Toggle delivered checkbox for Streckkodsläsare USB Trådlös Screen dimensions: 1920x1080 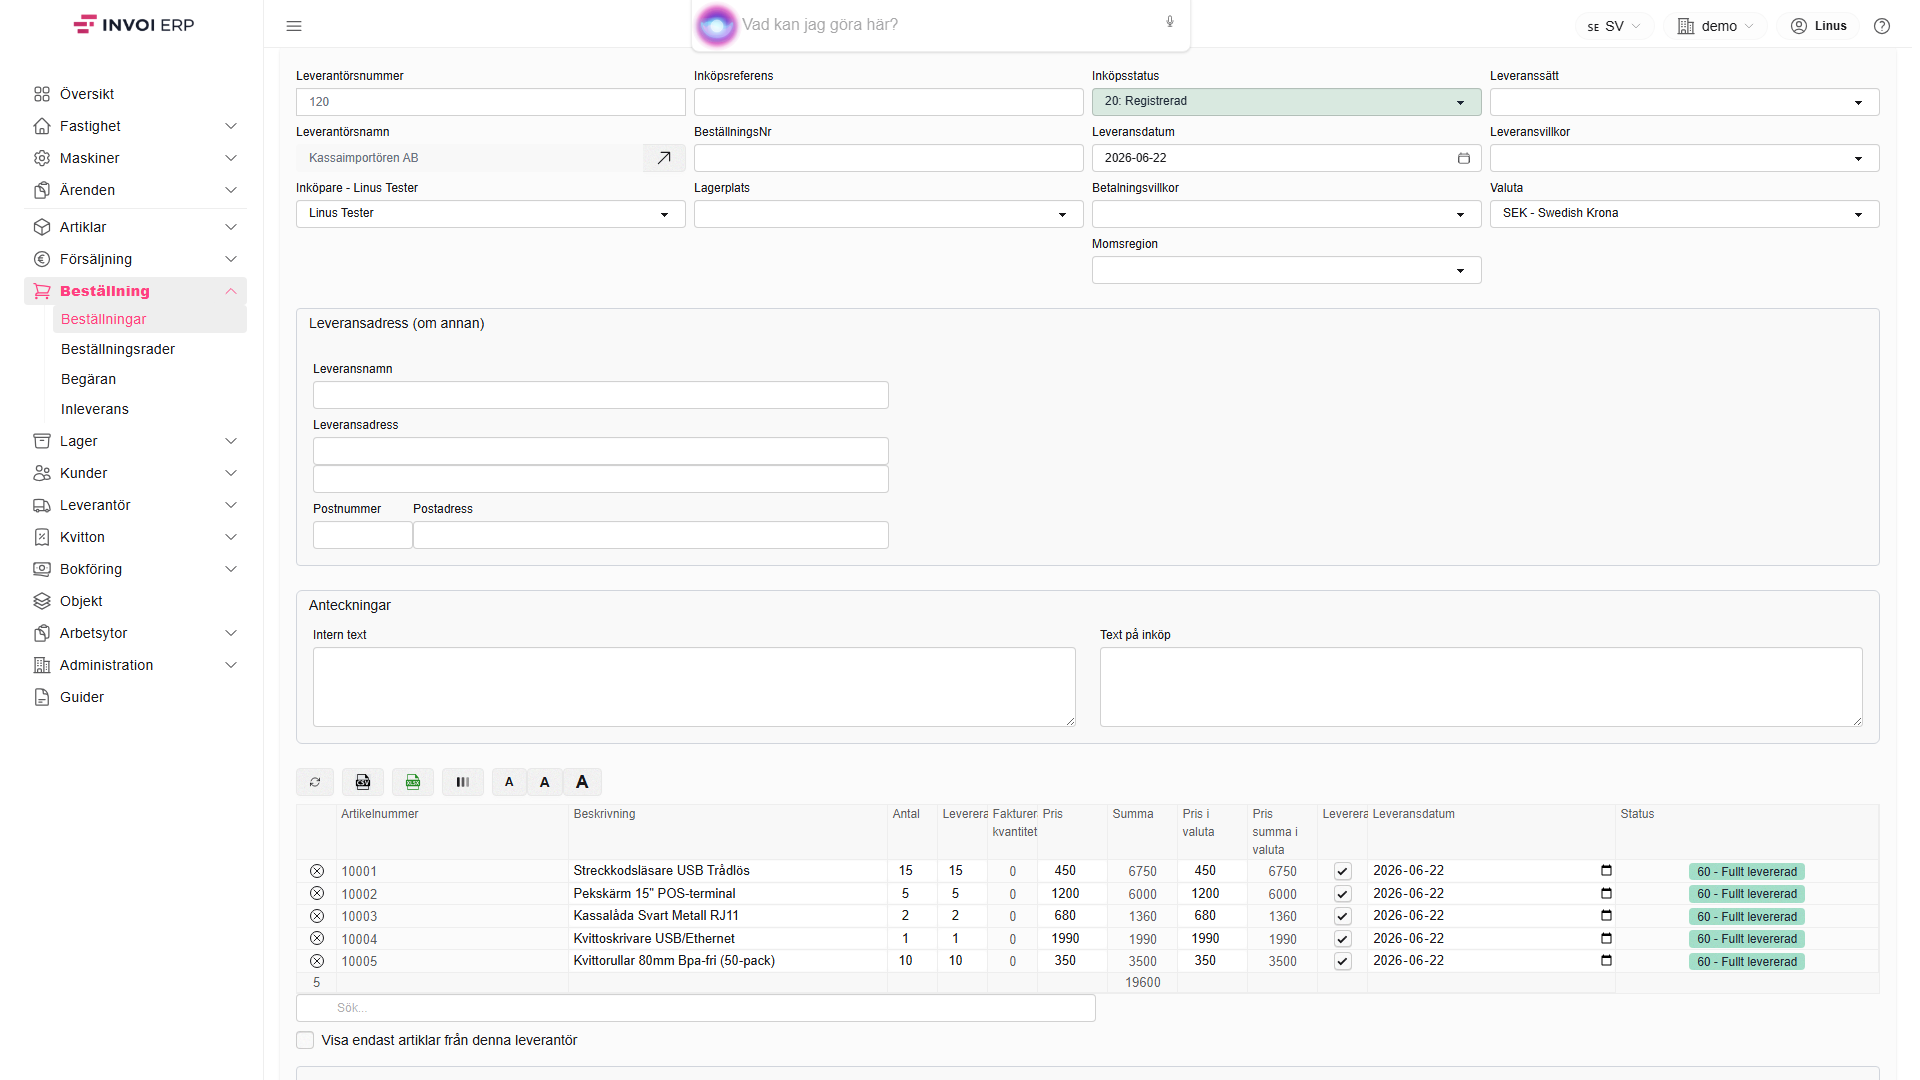(1343, 871)
